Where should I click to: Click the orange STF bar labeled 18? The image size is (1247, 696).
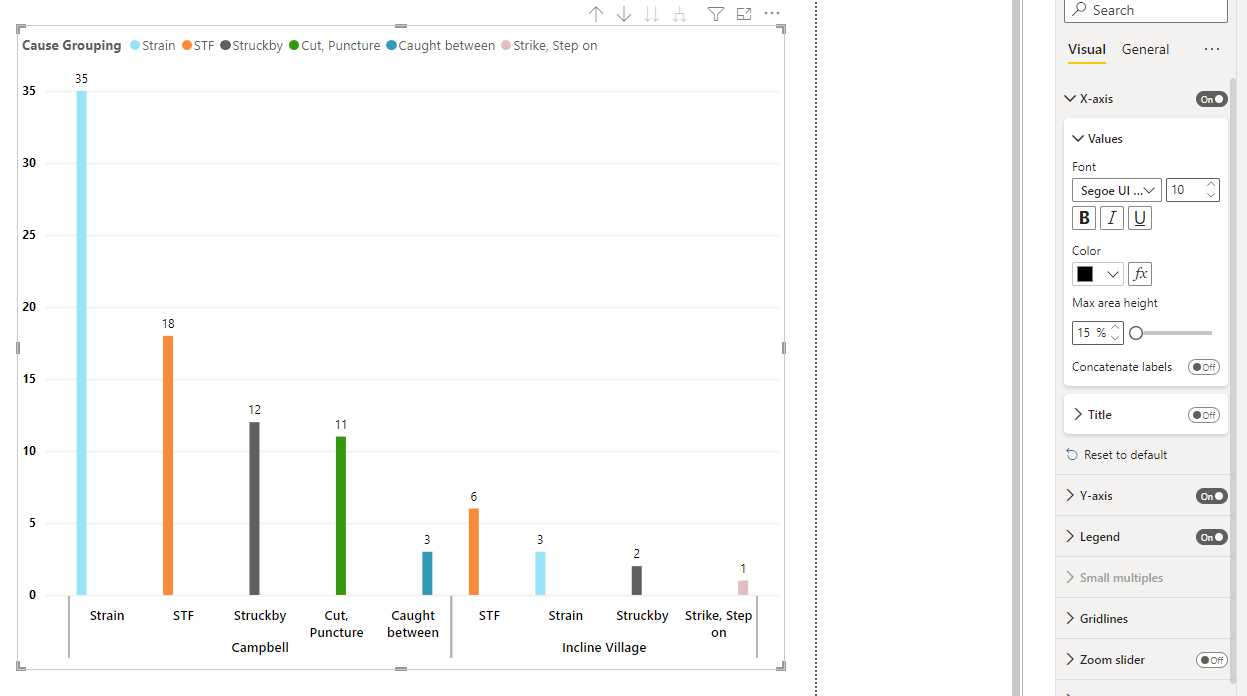tap(168, 465)
